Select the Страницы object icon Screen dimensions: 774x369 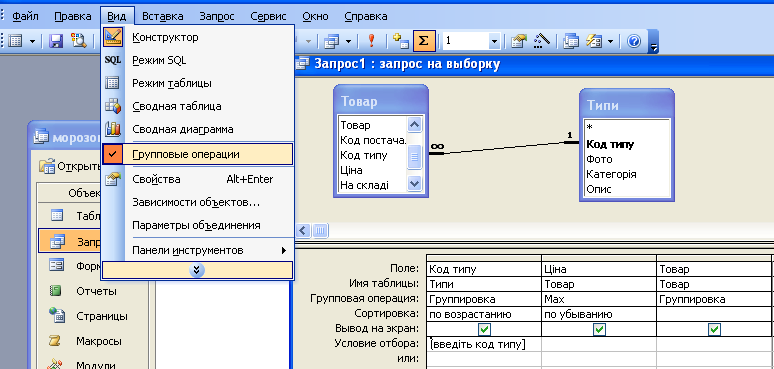click(x=56, y=315)
